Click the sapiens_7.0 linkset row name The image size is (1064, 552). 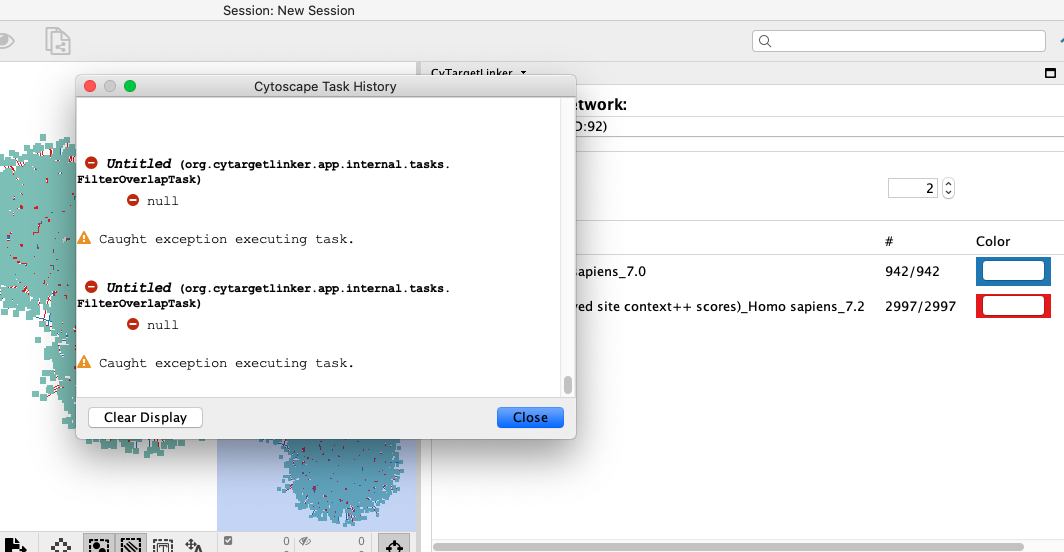tap(609, 272)
